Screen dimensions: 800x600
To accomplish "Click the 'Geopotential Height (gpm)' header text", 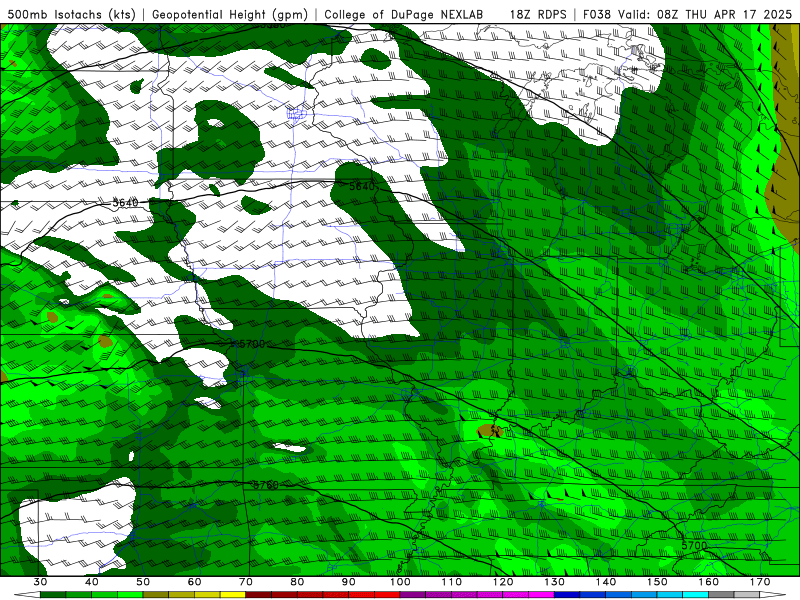I will point(230,14).
